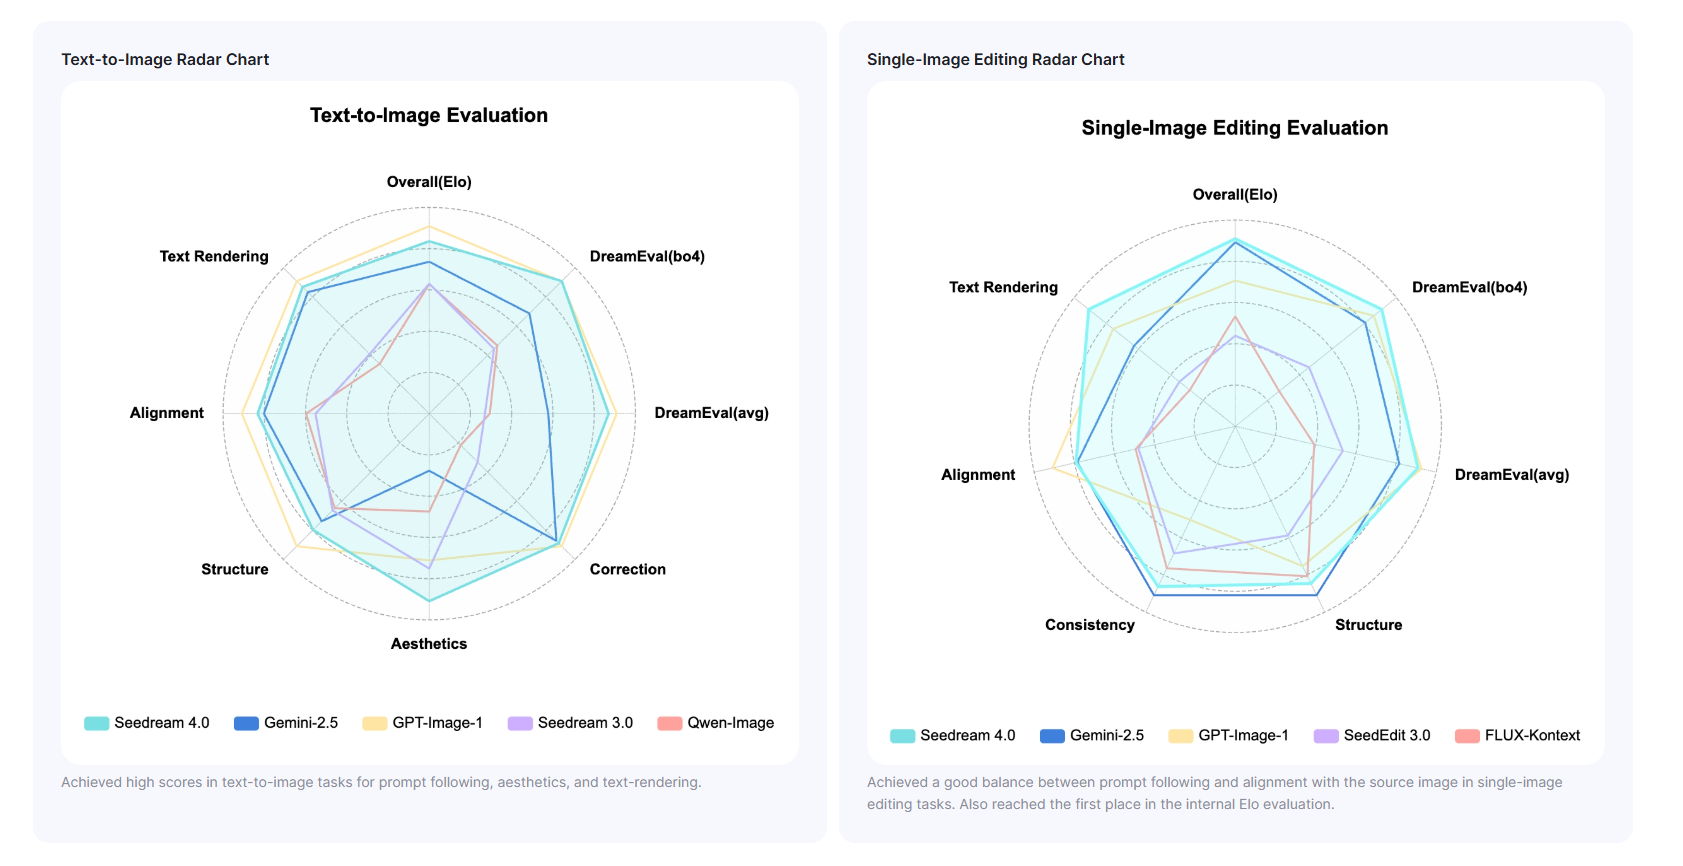The width and height of the screenshot is (1683, 866).
Task: Click the Seedream 4.0 swatch in Single-Image Editing legend
Action: (x=903, y=736)
